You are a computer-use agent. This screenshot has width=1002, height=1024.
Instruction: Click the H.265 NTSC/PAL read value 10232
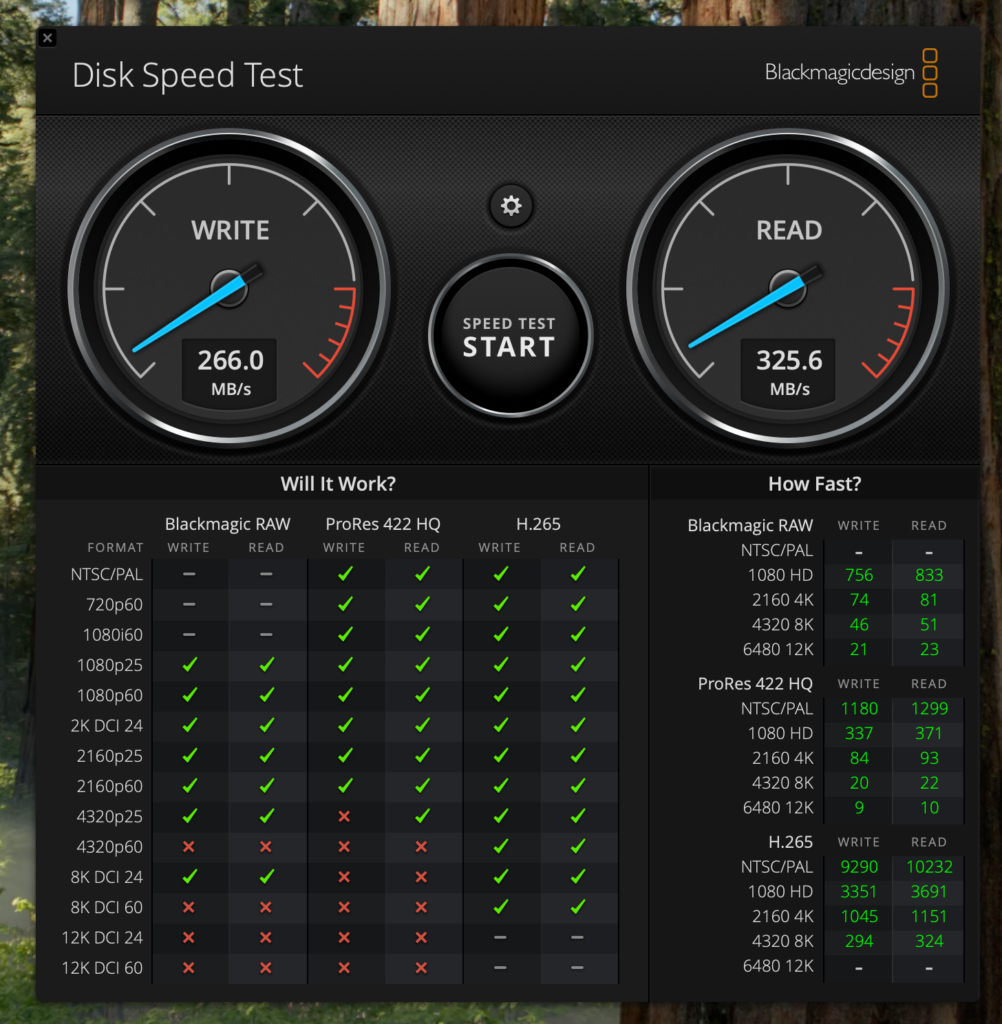coord(929,867)
